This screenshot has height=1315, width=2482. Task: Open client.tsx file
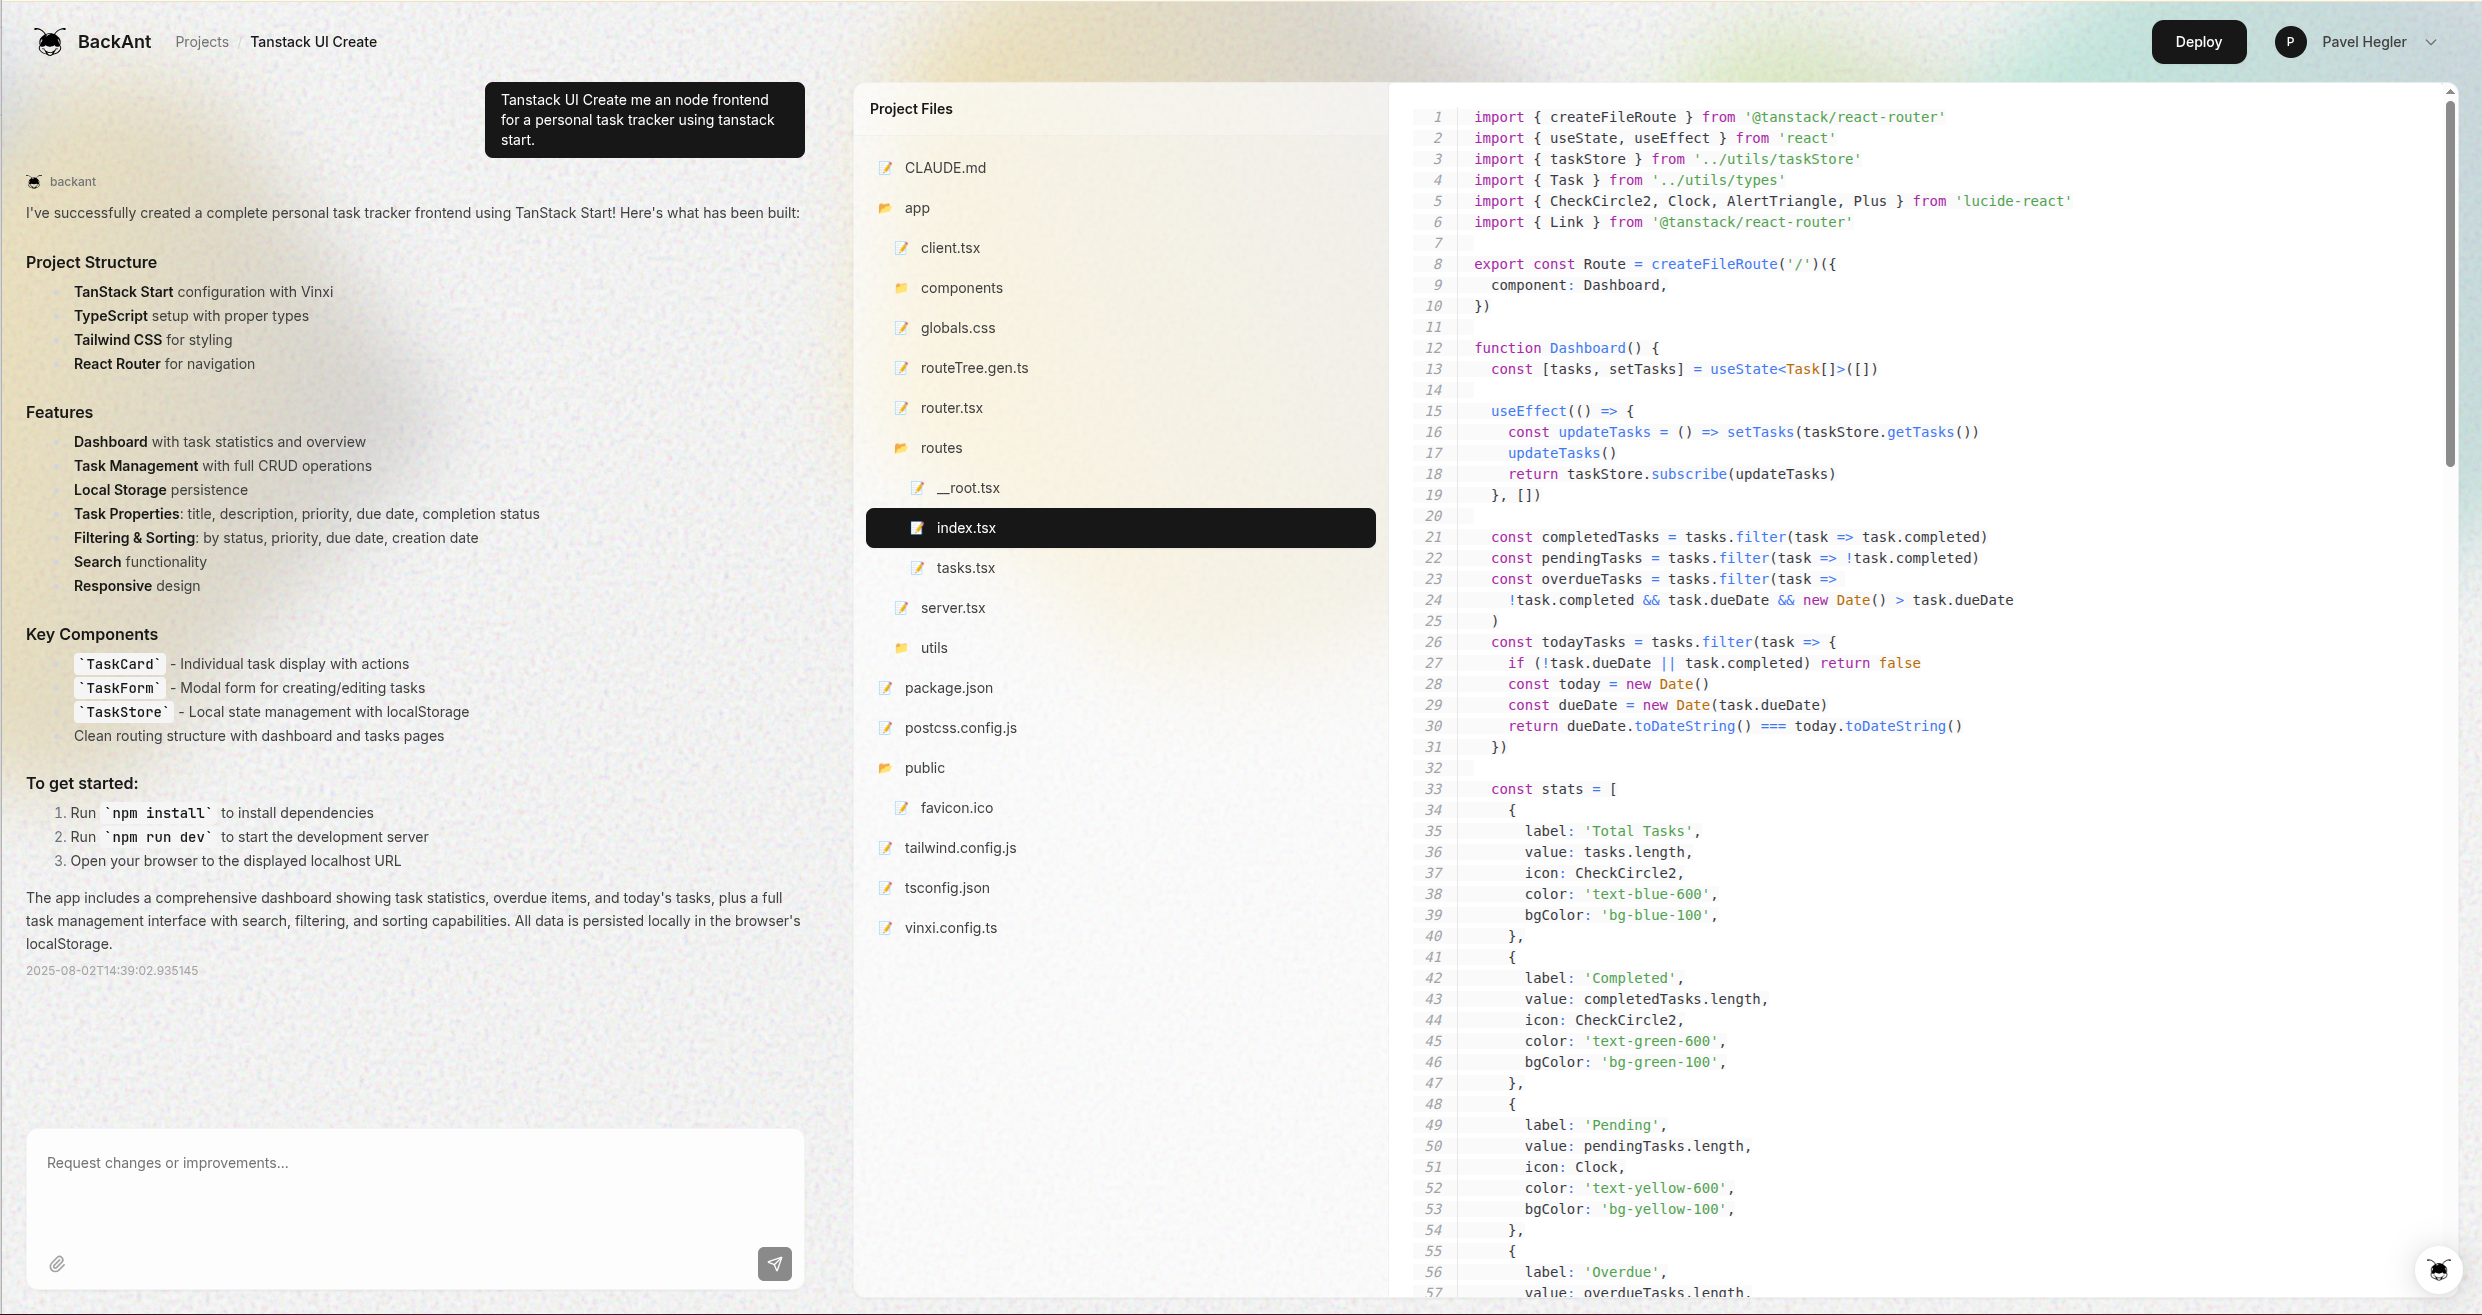[x=1120, y=248]
